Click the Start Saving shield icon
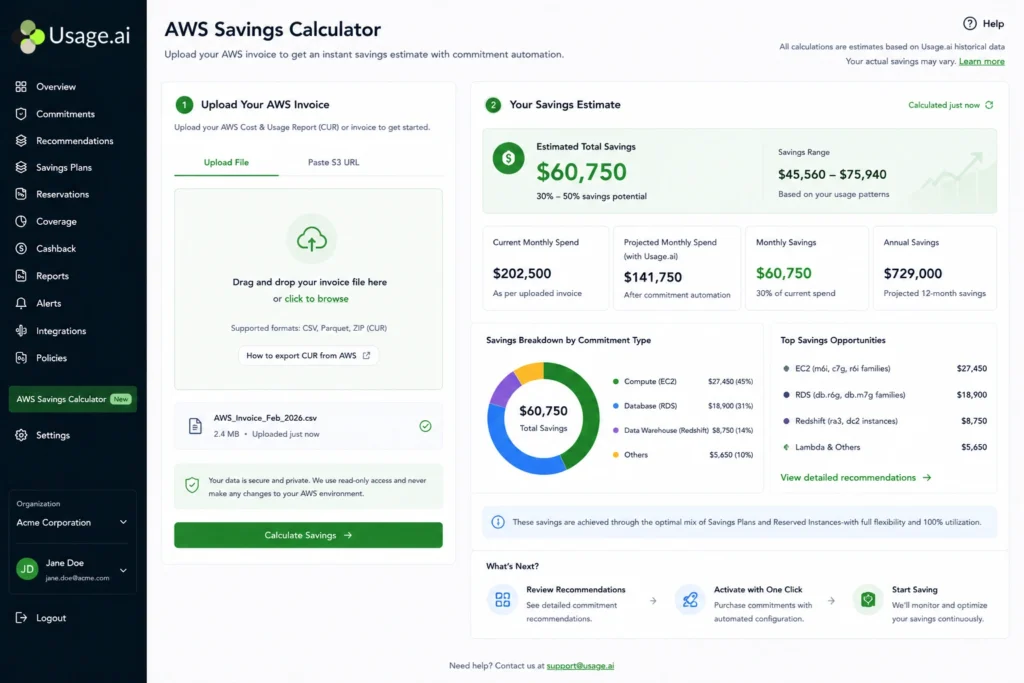Screen dimensions: 1024x683 (x=868, y=599)
